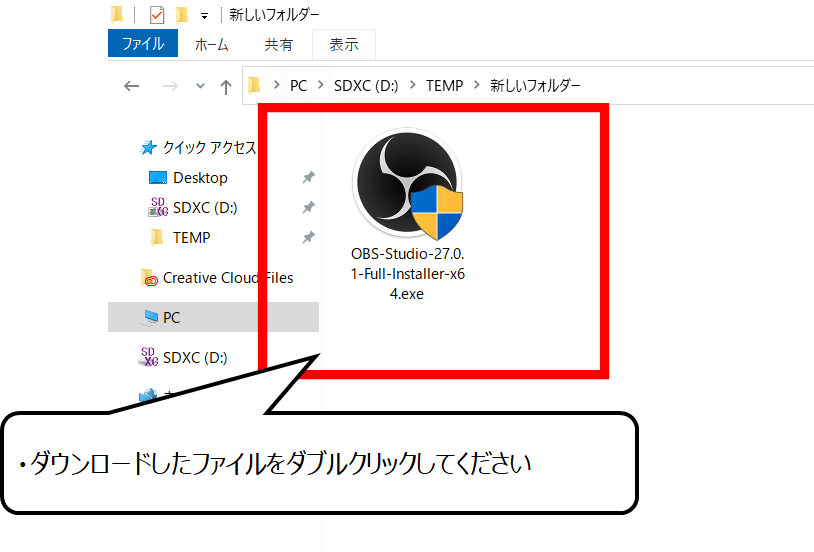Image resolution: width=814 pixels, height=552 pixels.
Task: Switch to the 共有 ribbon tab
Action: pos(279,45)
